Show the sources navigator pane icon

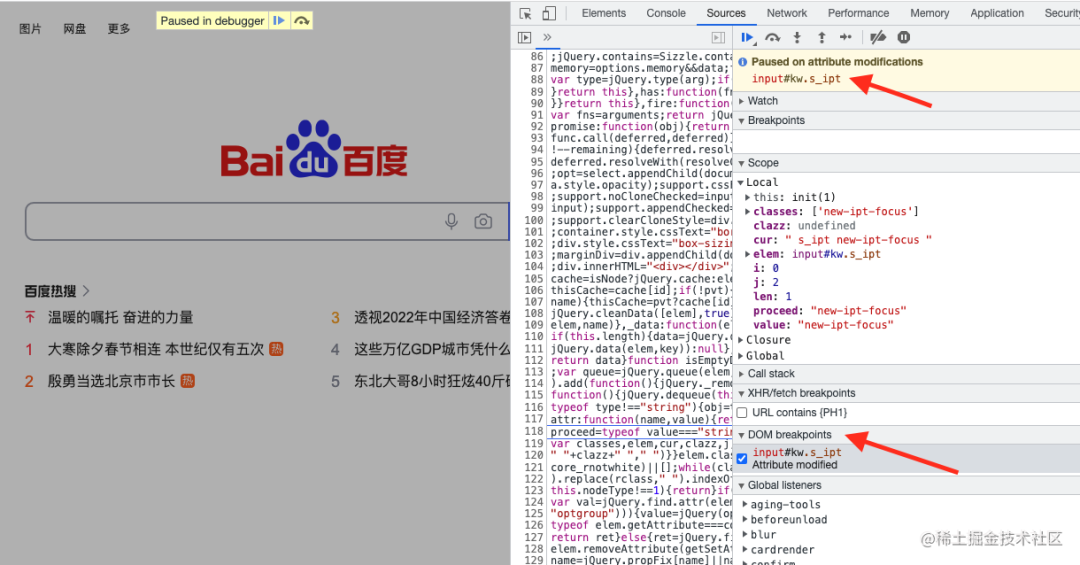click(x=525, y=37)
